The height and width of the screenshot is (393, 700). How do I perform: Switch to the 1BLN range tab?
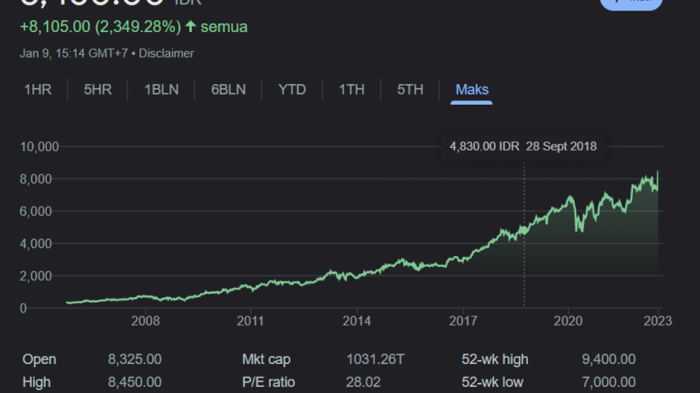pos(162,90)
